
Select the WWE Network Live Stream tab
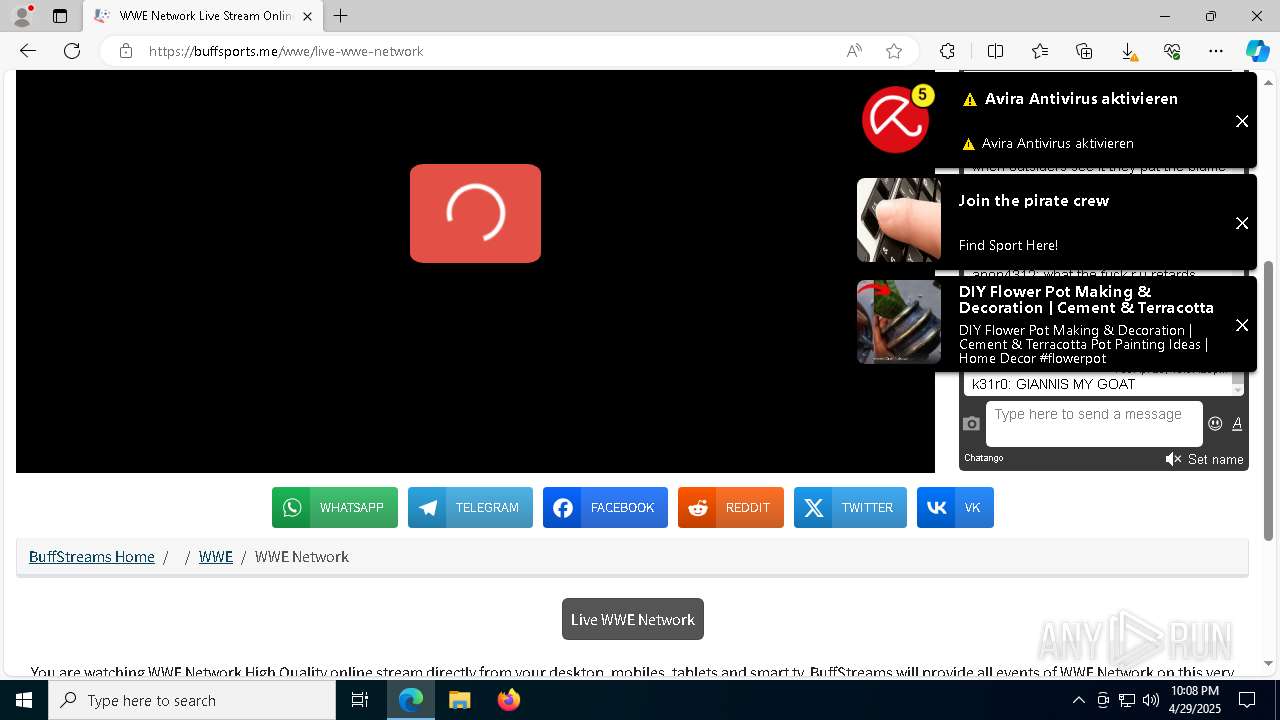point(202,16)
